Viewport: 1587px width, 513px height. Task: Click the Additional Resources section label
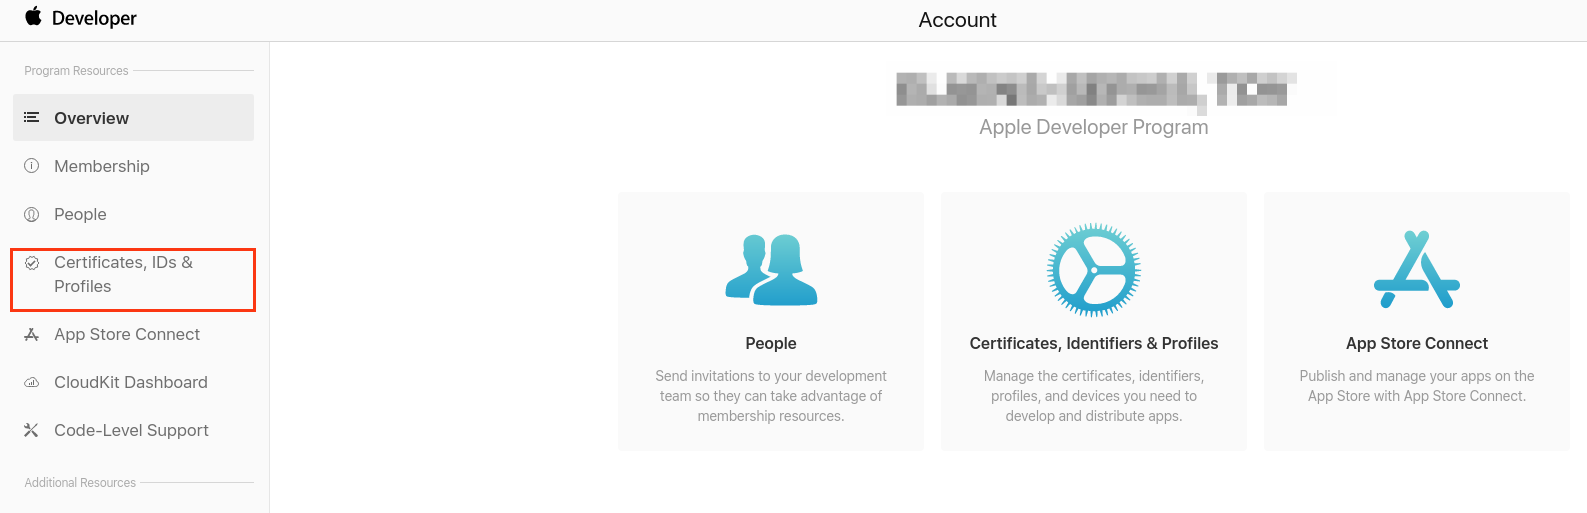click(80, 483)
